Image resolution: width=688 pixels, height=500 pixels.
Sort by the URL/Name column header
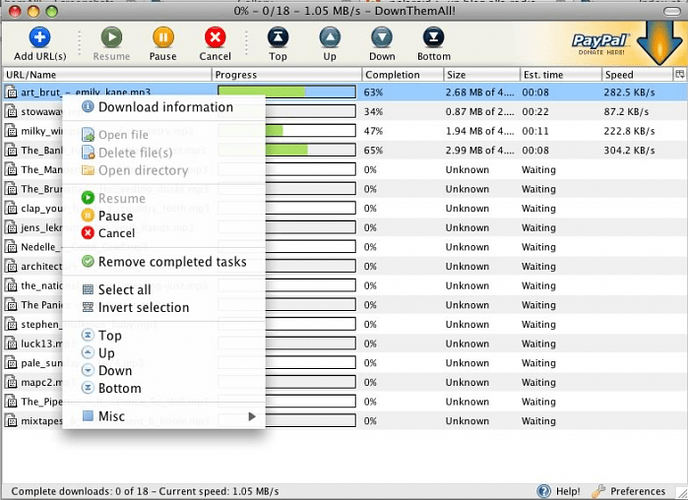[107, 75]
